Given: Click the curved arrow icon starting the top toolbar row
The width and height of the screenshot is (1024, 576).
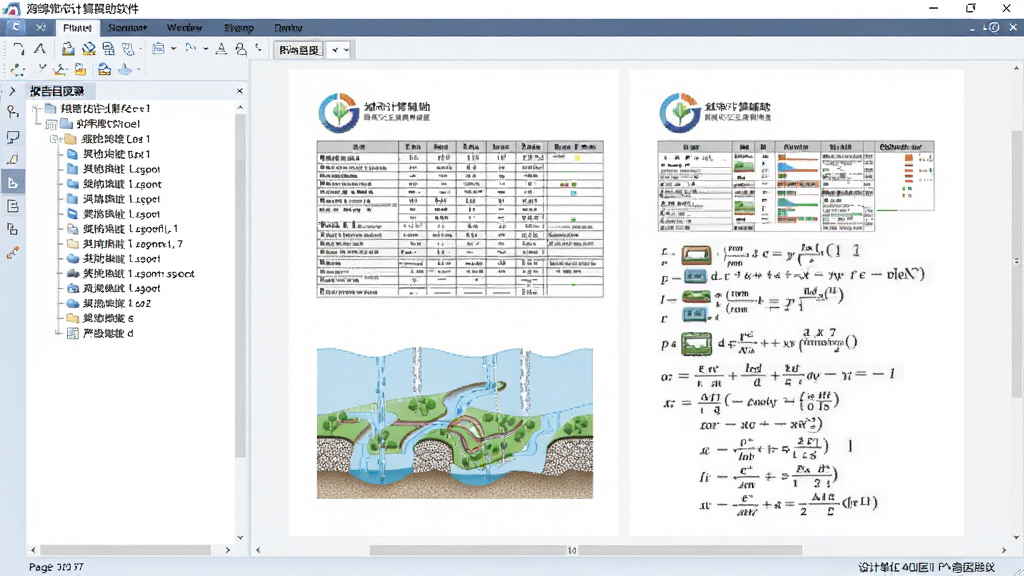Looking at the screenshot, I should [18, 49].
